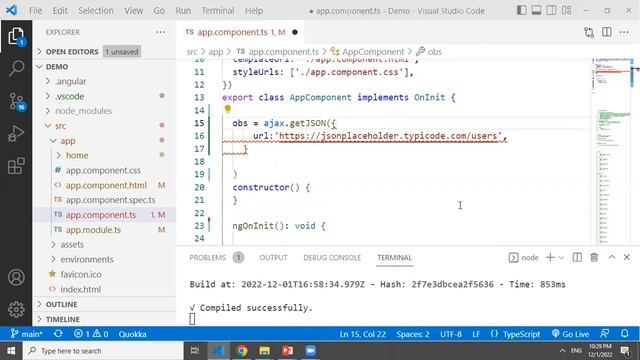
Task: Add a new terminal with plus icon
Action: (550, 257)
